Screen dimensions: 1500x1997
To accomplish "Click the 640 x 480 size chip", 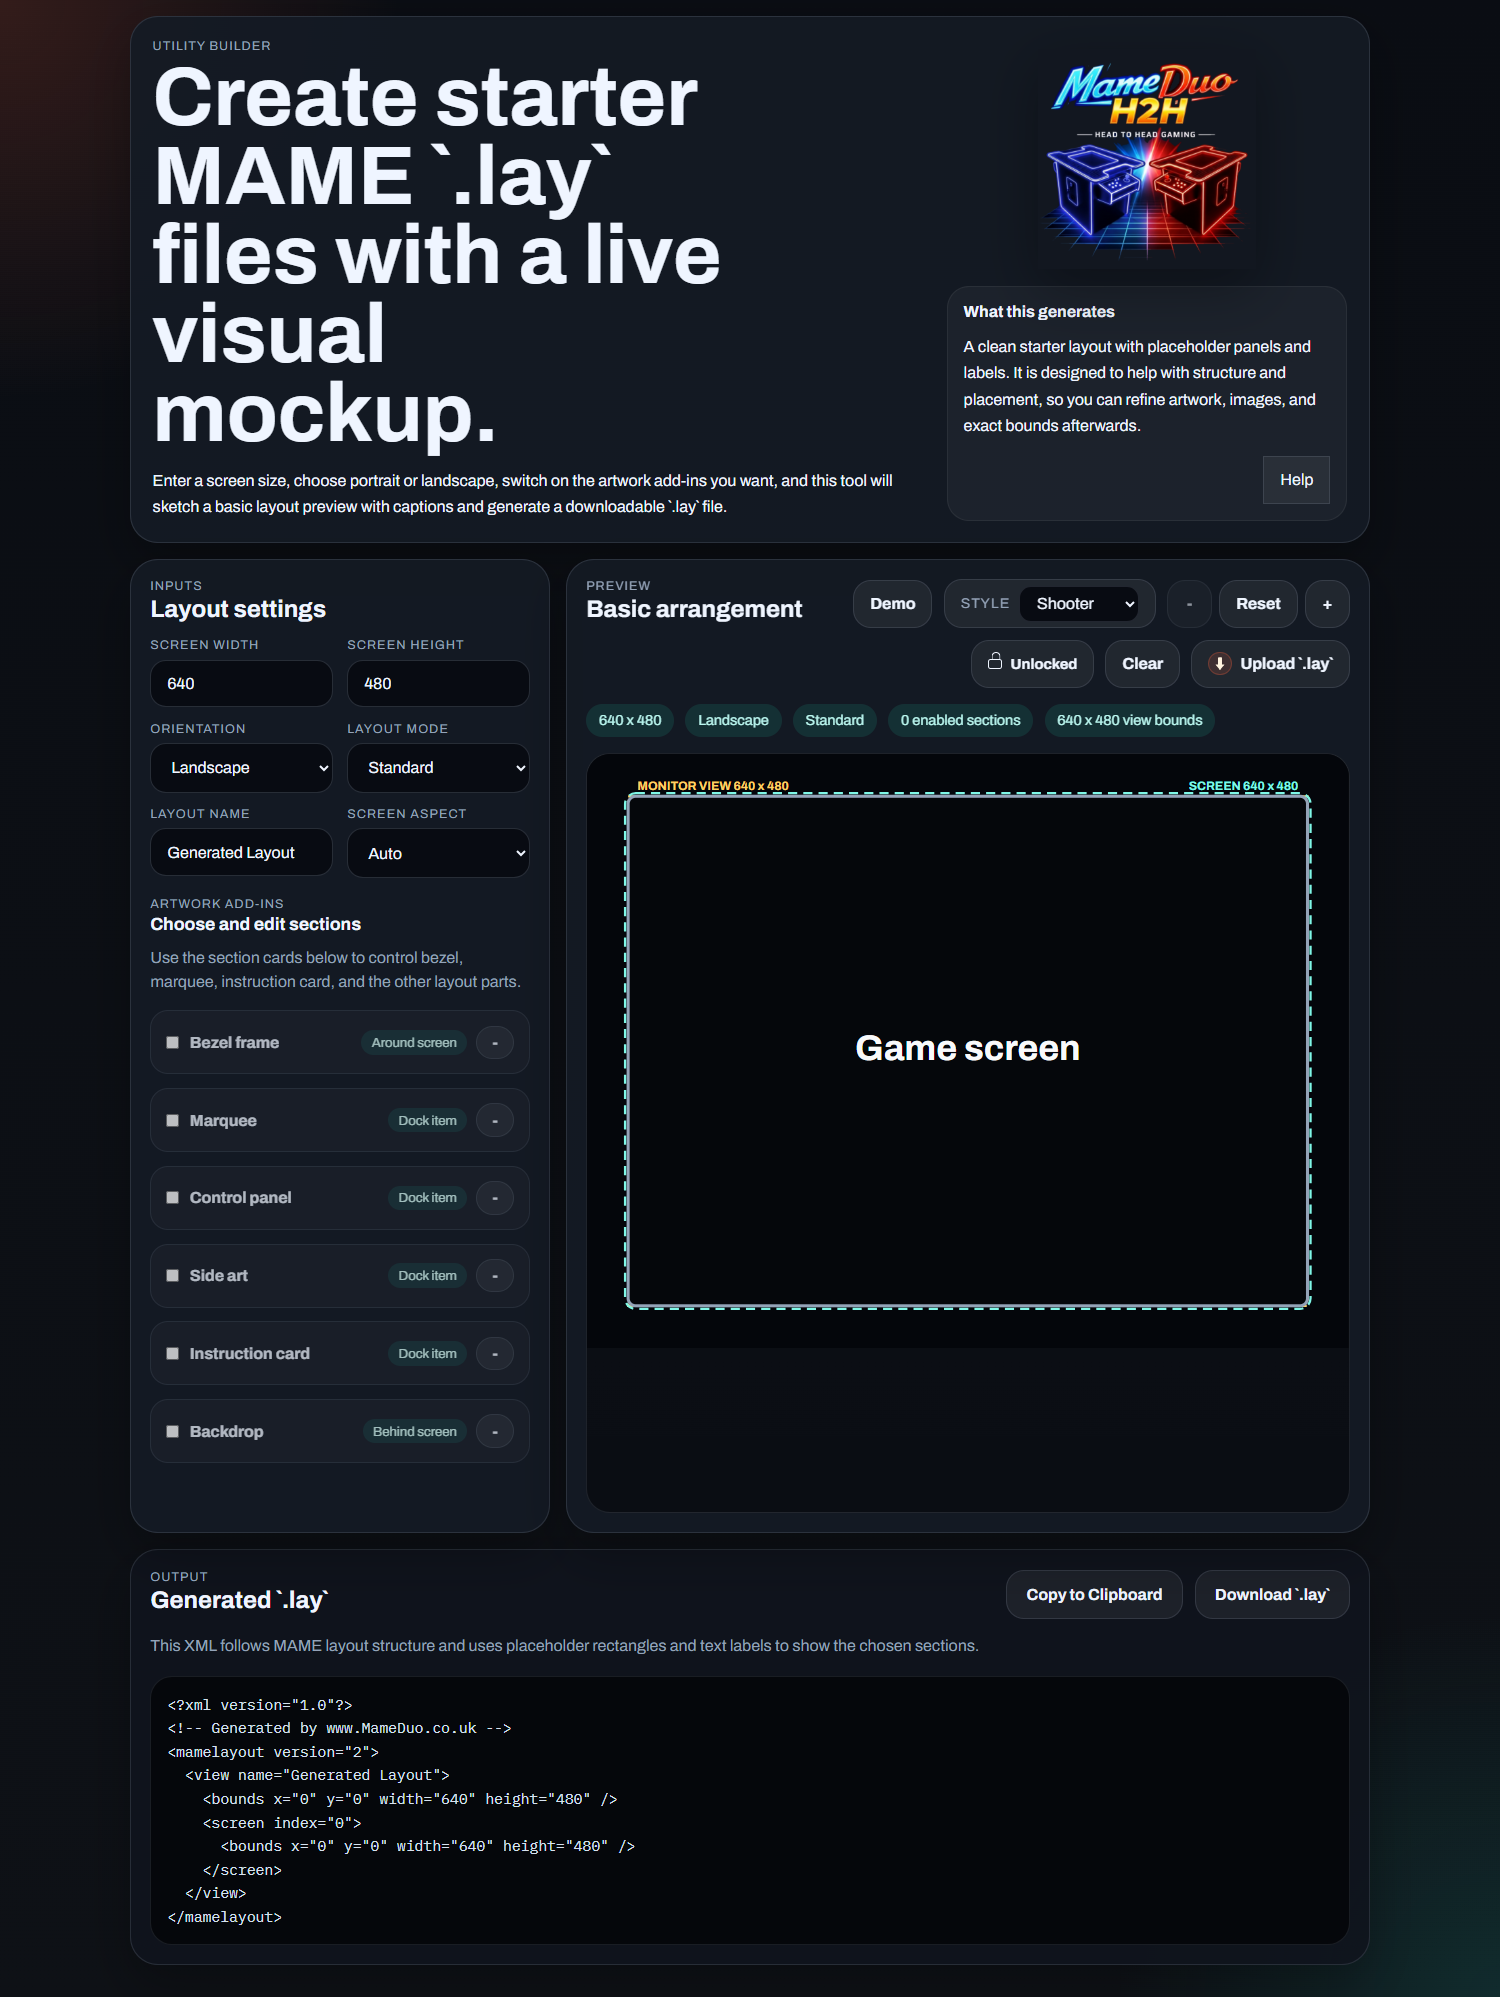I will coord(630,720).
